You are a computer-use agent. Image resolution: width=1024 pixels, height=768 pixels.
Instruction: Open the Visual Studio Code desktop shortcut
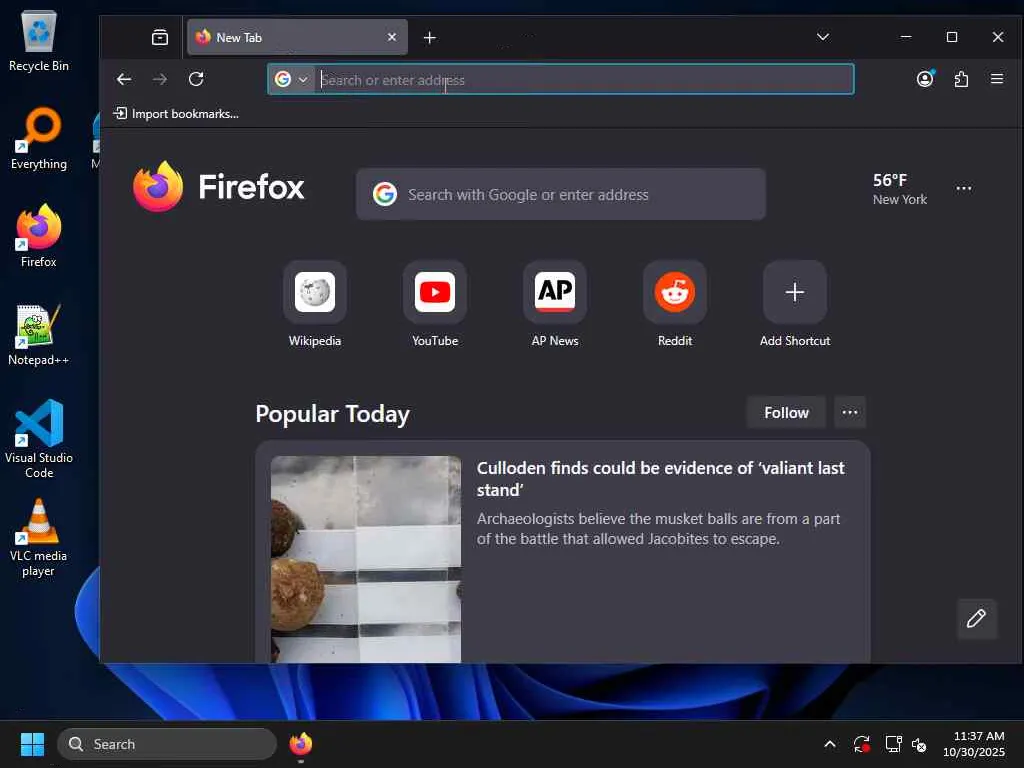click(x=39, y=439)
